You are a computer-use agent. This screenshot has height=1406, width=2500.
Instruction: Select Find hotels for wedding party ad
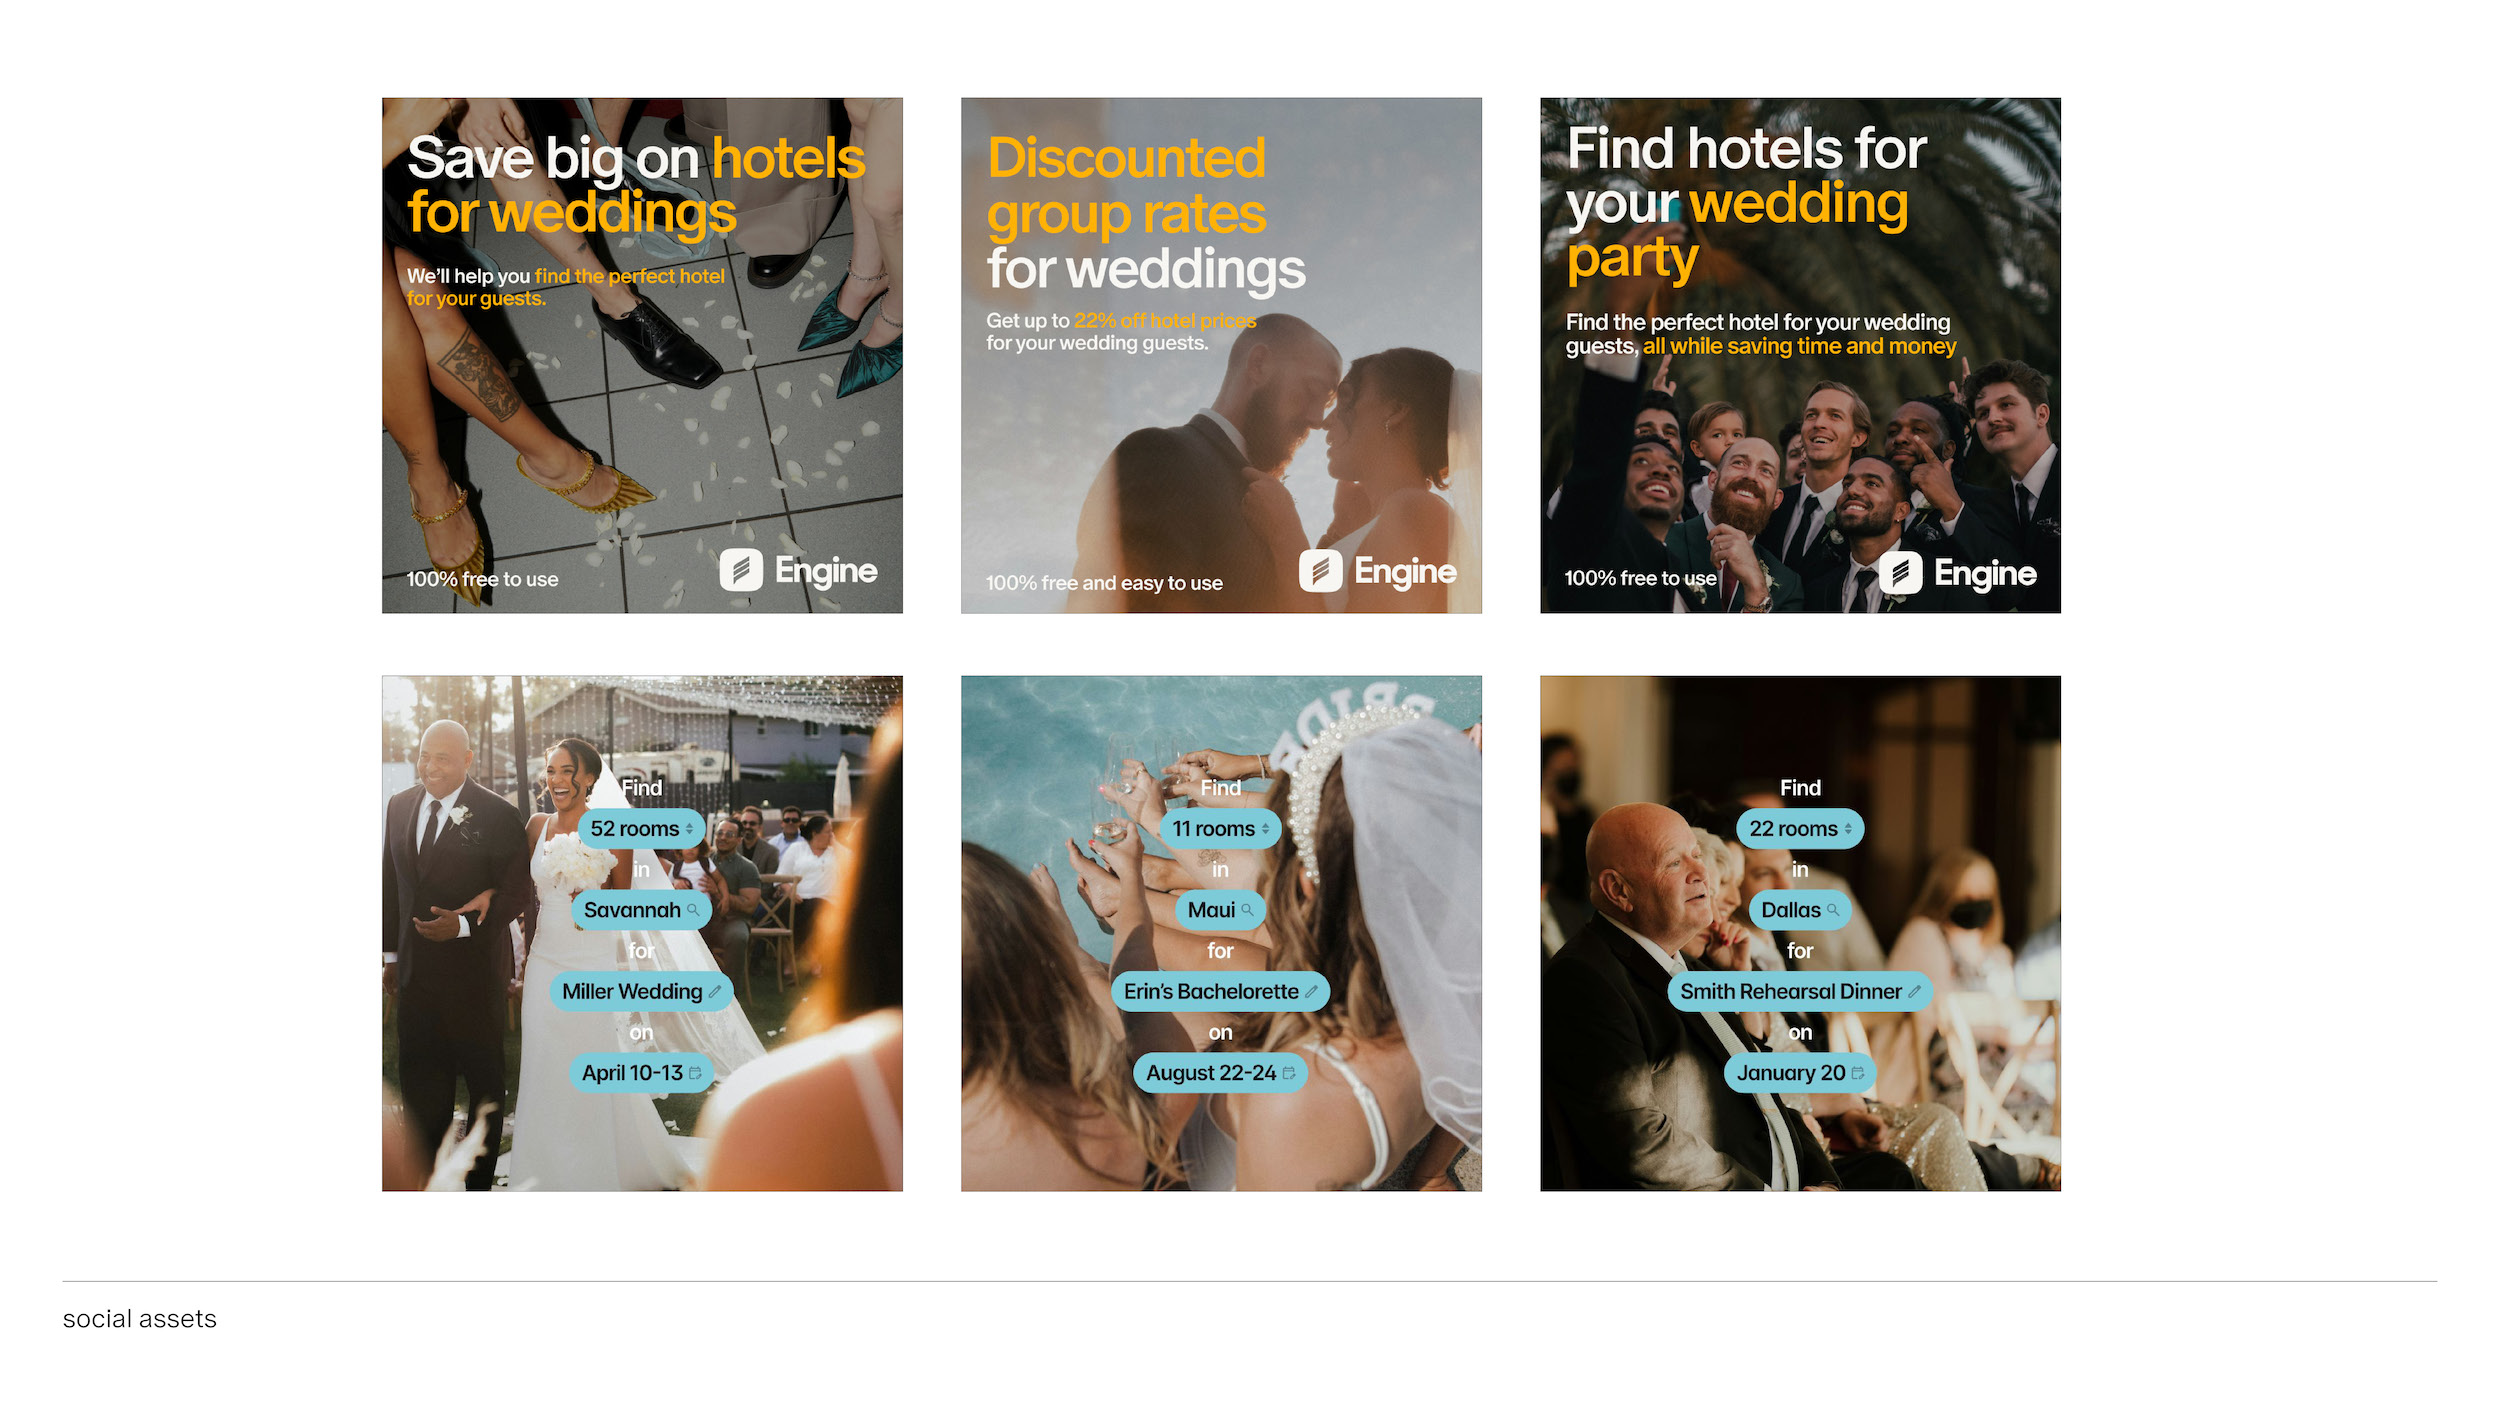(x=1800, y=355)
